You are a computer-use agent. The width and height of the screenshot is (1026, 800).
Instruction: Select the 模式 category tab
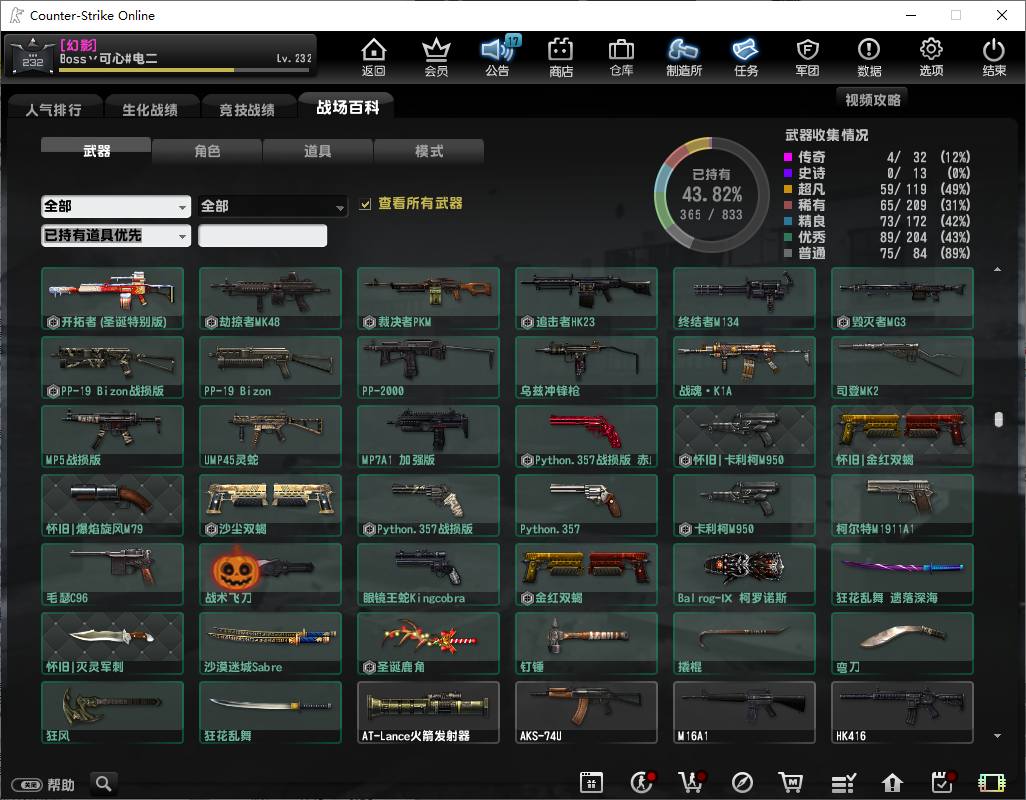pyautogui.click(x=429, y=151)
